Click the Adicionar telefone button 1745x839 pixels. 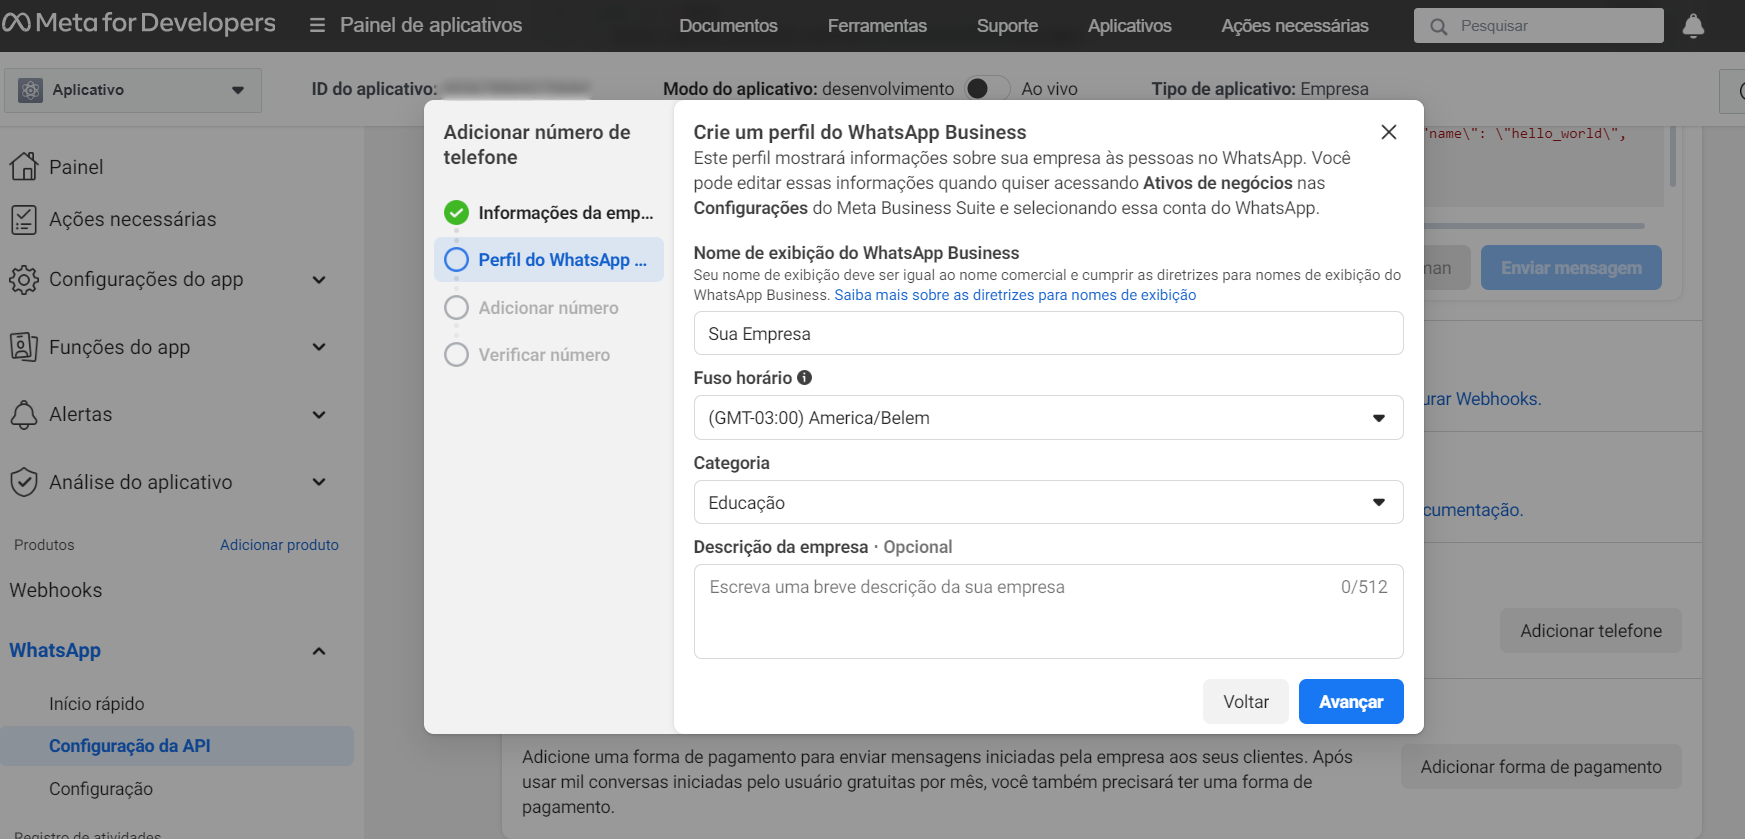click(1590, 631)
